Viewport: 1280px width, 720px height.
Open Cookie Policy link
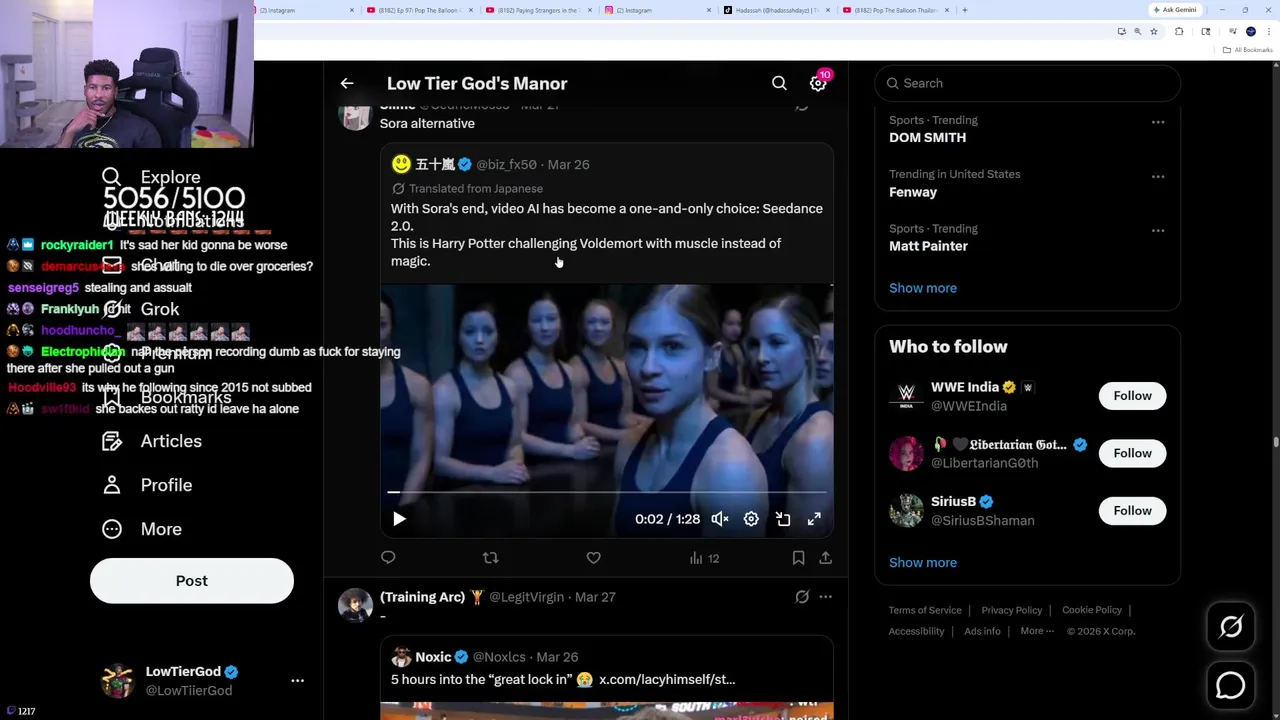1092,610
